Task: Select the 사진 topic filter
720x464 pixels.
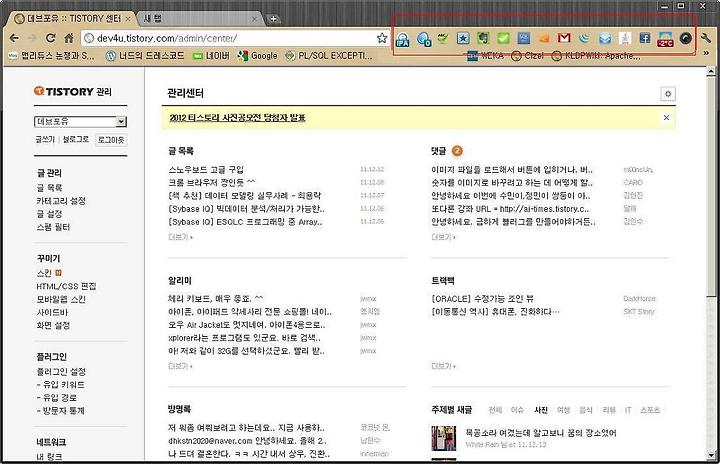Action: 541,410
